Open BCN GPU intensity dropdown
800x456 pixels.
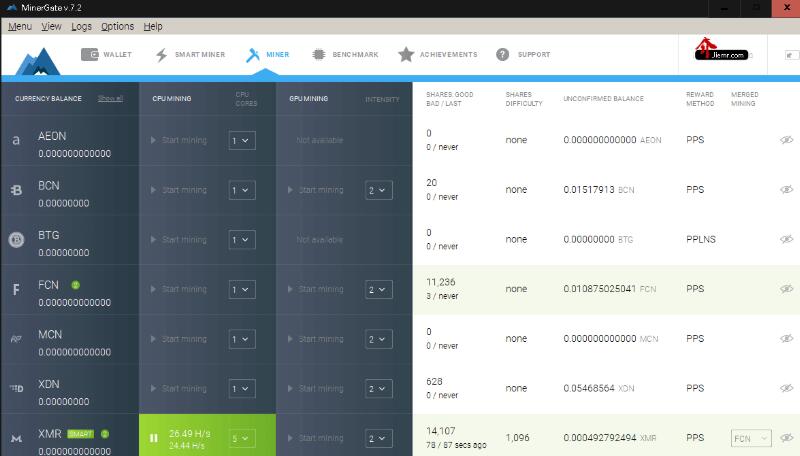pos(379,190)
